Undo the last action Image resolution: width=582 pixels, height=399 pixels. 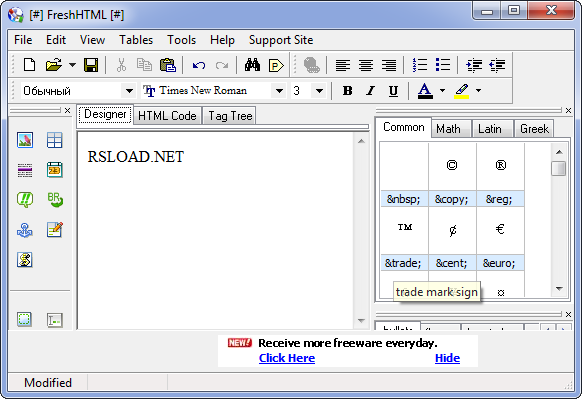click(199, 65)
